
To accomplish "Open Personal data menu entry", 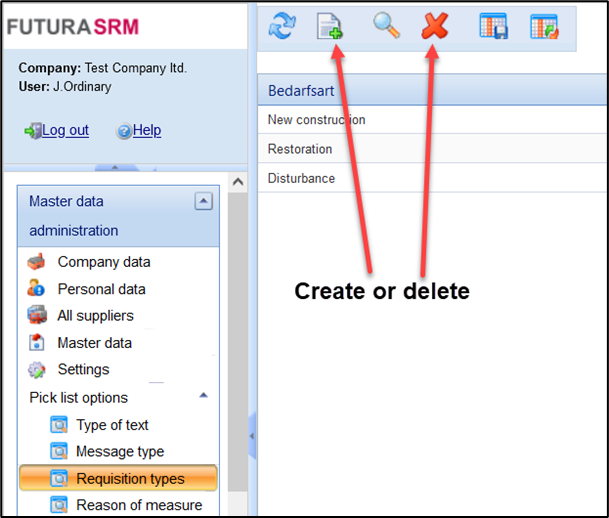I will [101, 289].
